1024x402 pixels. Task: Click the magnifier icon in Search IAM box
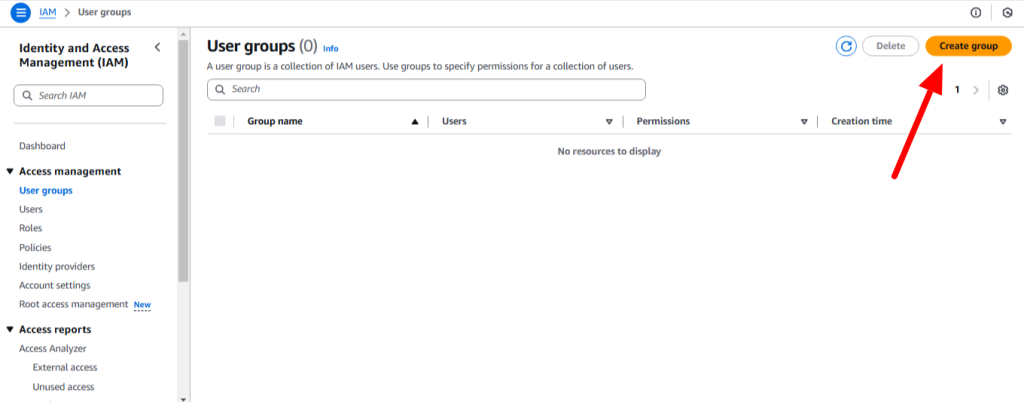click(27, 95)
